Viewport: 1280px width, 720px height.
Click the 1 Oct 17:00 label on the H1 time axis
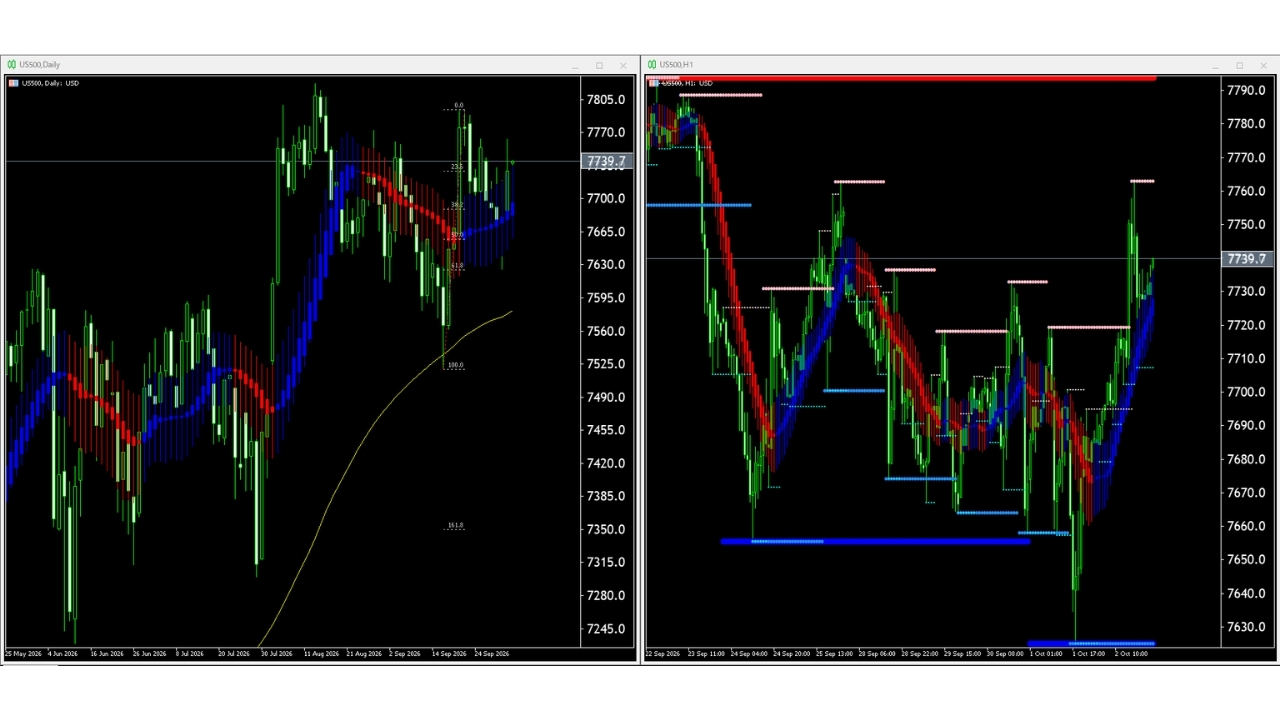(1089, 654)
